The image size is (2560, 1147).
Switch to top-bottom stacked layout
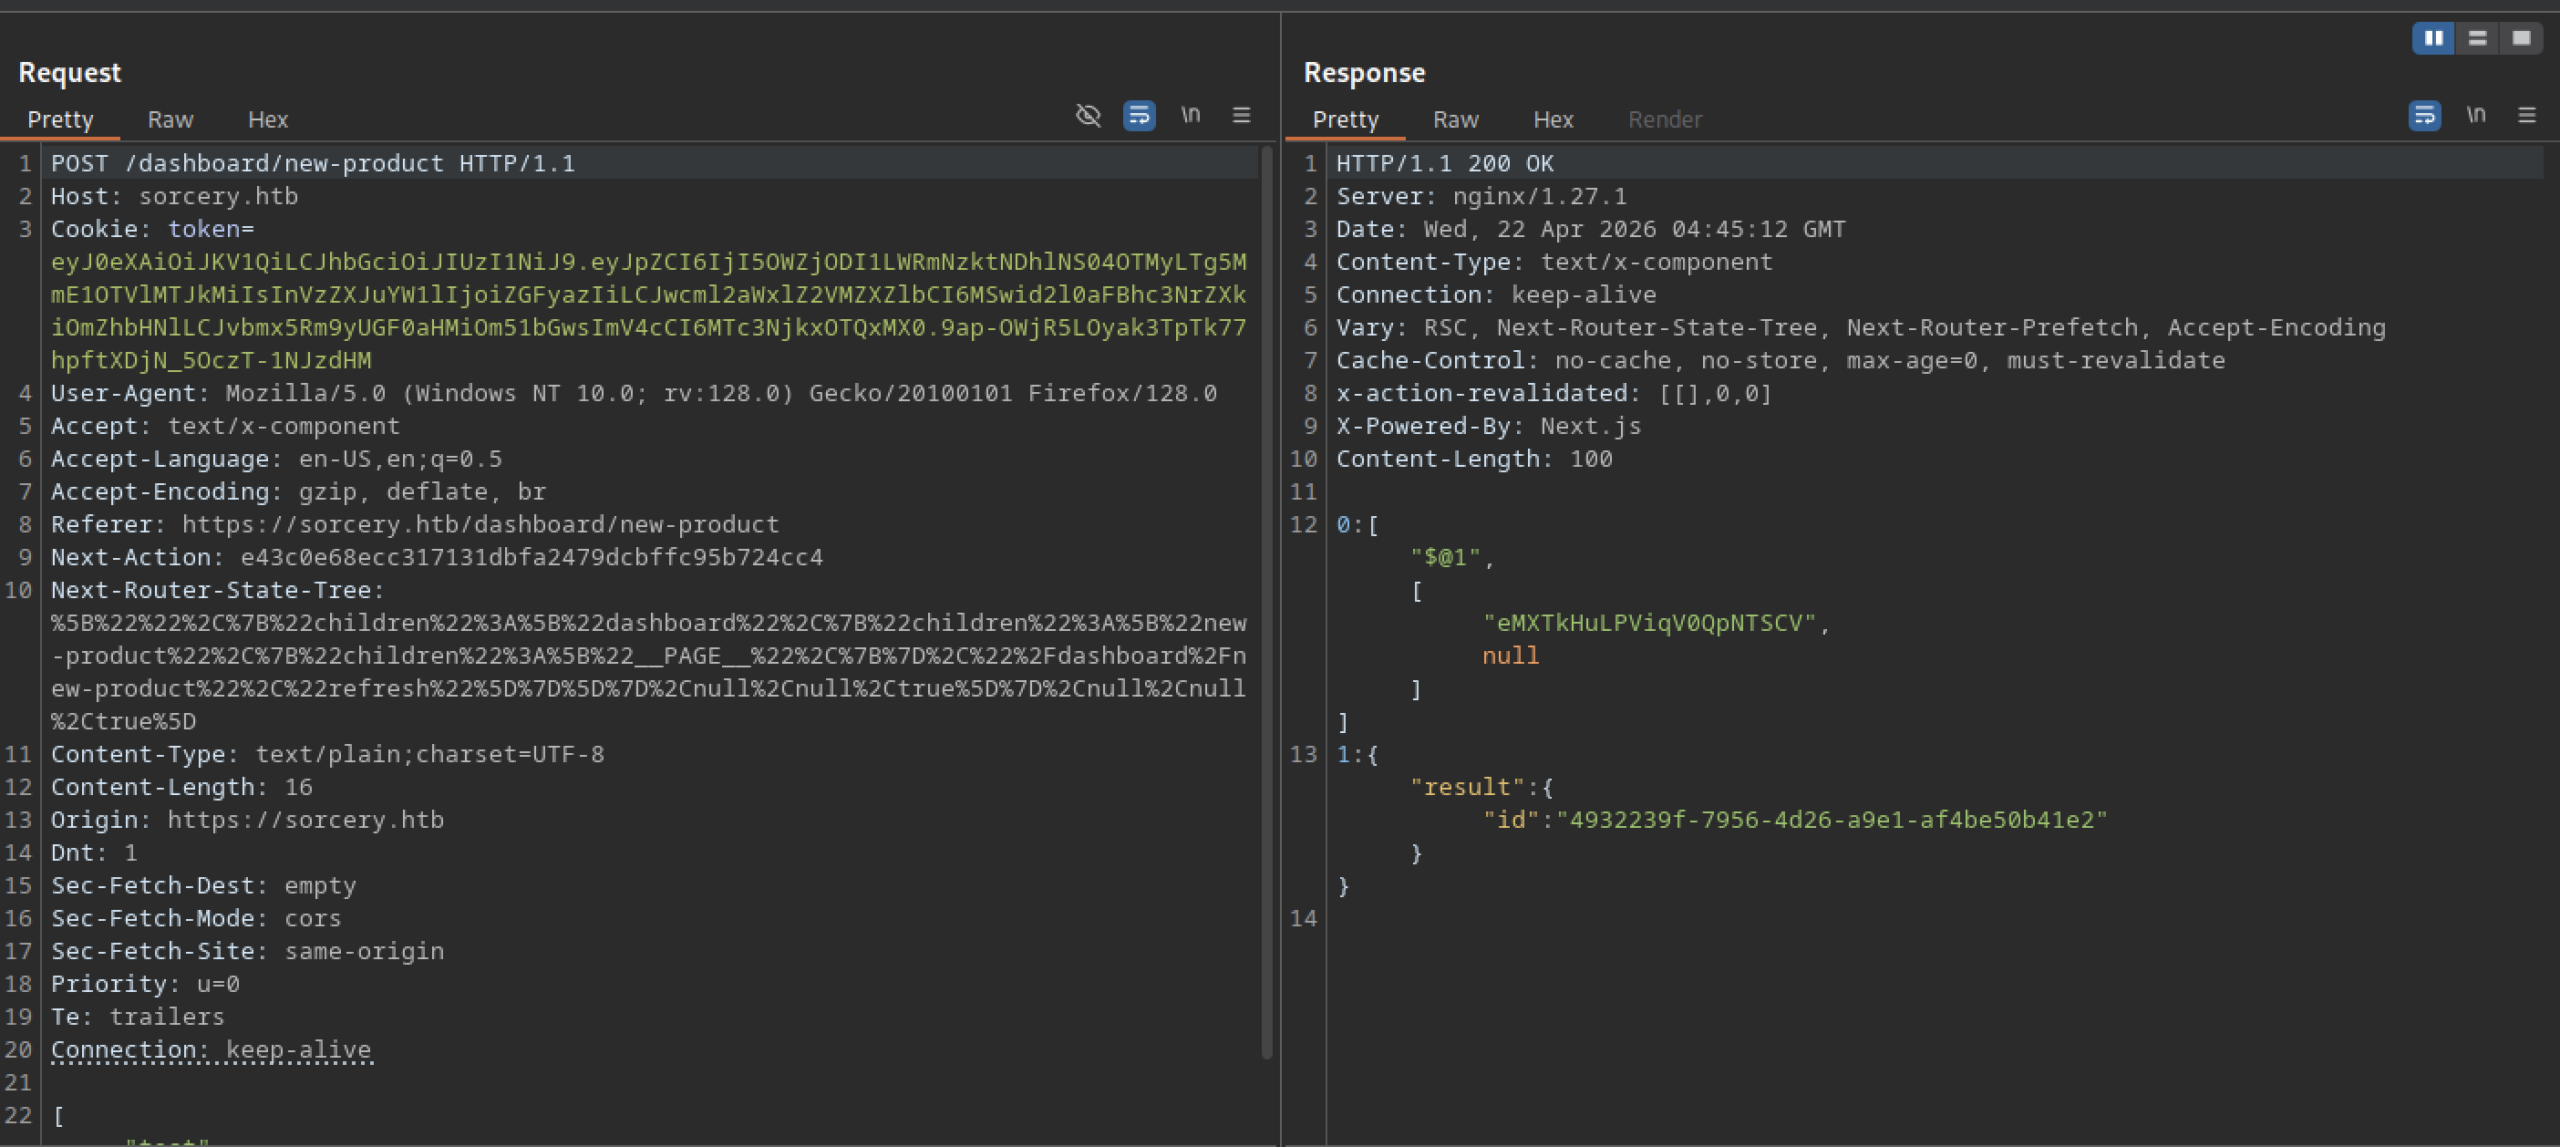(2477, 38)
